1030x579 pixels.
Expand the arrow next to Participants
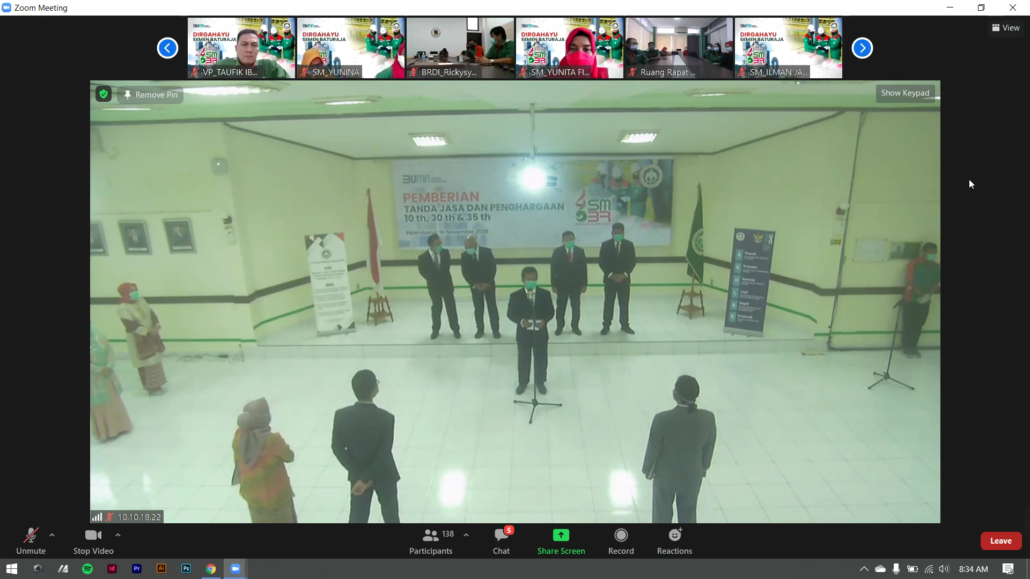coord(466,535)
